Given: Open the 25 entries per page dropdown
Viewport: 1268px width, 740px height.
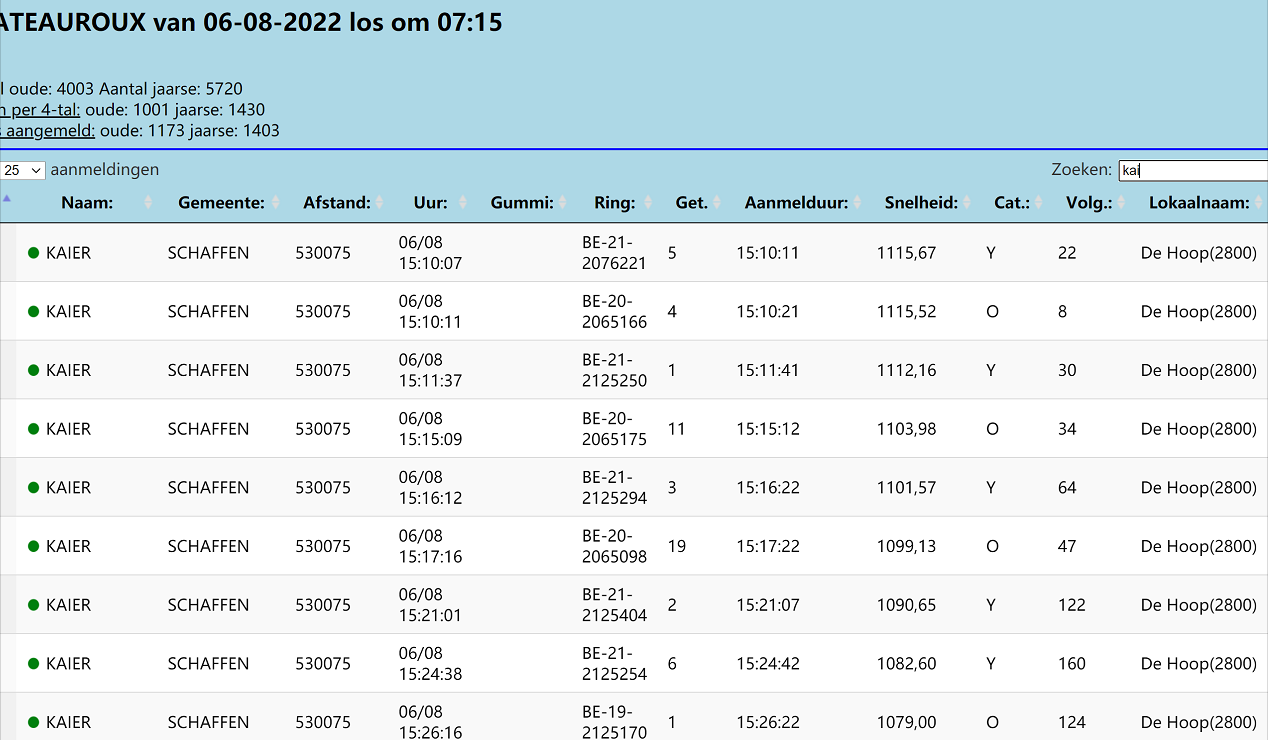Looking at the screenshot, I should pos(23,170).
